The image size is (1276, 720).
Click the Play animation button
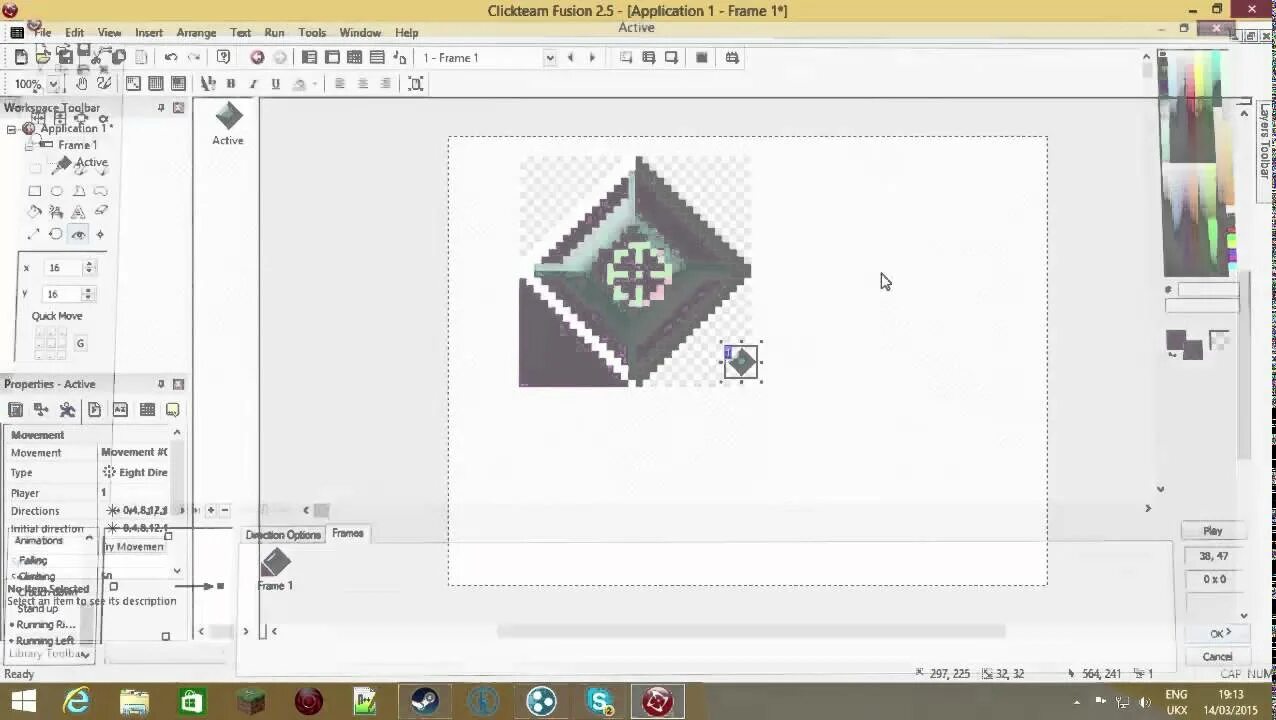(x=1213, y=531)
